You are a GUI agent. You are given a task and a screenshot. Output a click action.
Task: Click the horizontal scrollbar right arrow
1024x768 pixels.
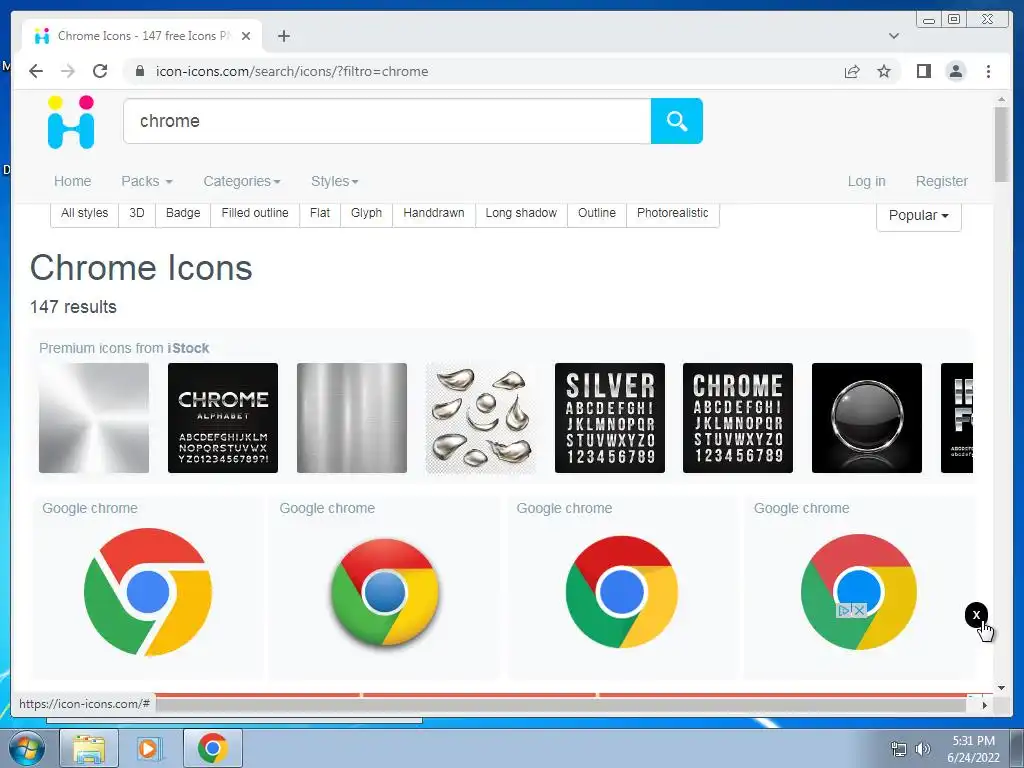point(984,705)
